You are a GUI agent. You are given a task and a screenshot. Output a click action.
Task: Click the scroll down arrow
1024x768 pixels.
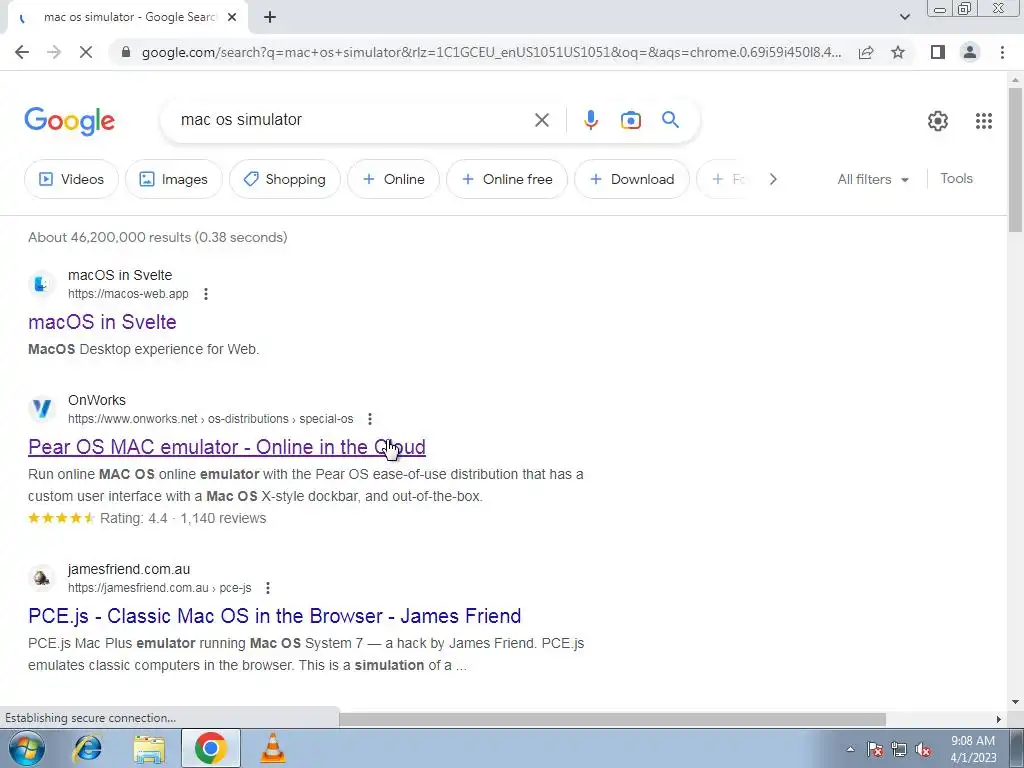[x=1015, y=701]
